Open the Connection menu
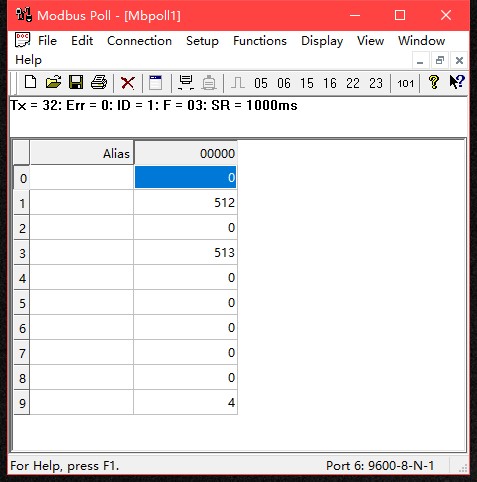The height and width of the screenshot is (482, 477). point(139,41)
